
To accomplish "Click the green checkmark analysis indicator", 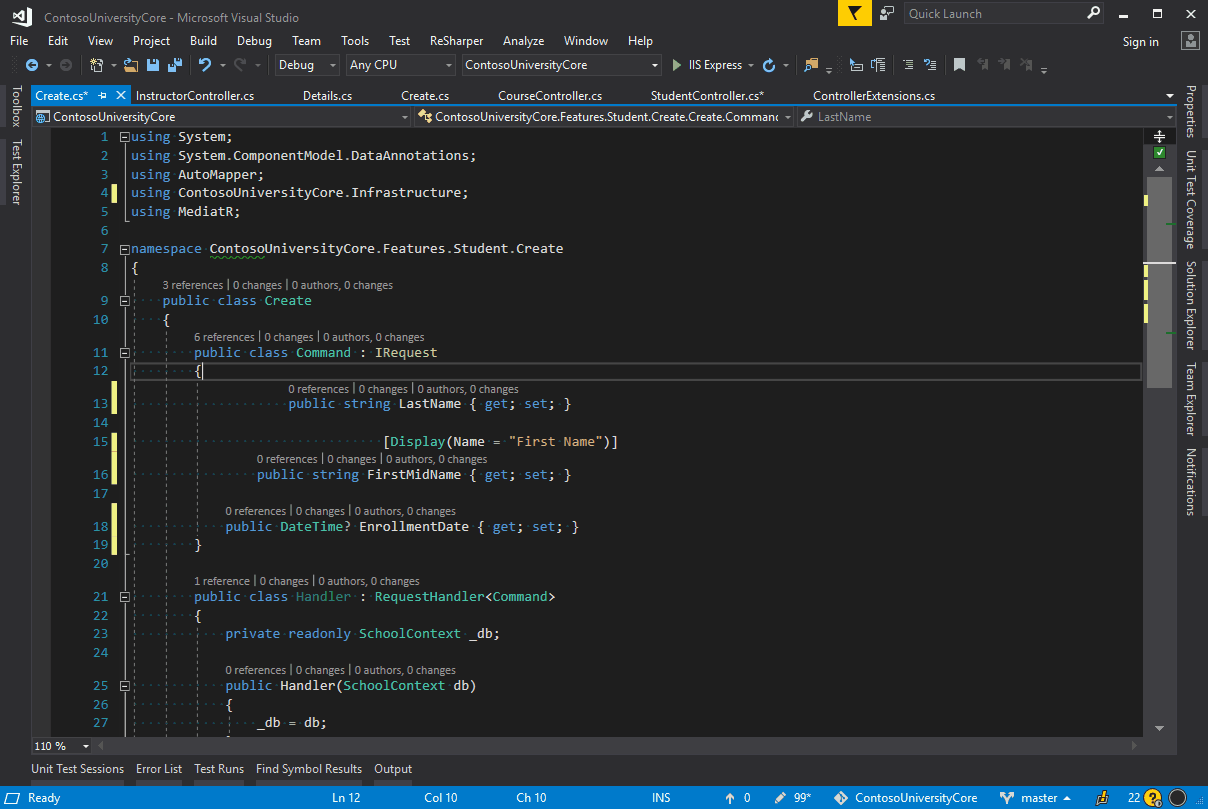I will click(1159, 153).
